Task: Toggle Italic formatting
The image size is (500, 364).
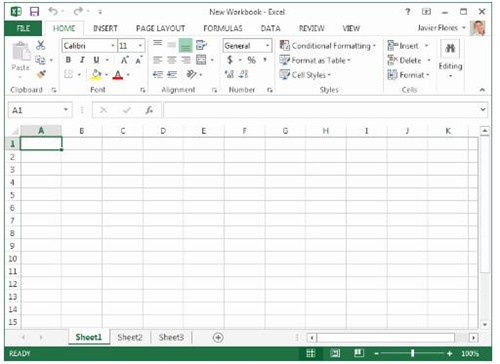Action: click(x=82, y=60)
